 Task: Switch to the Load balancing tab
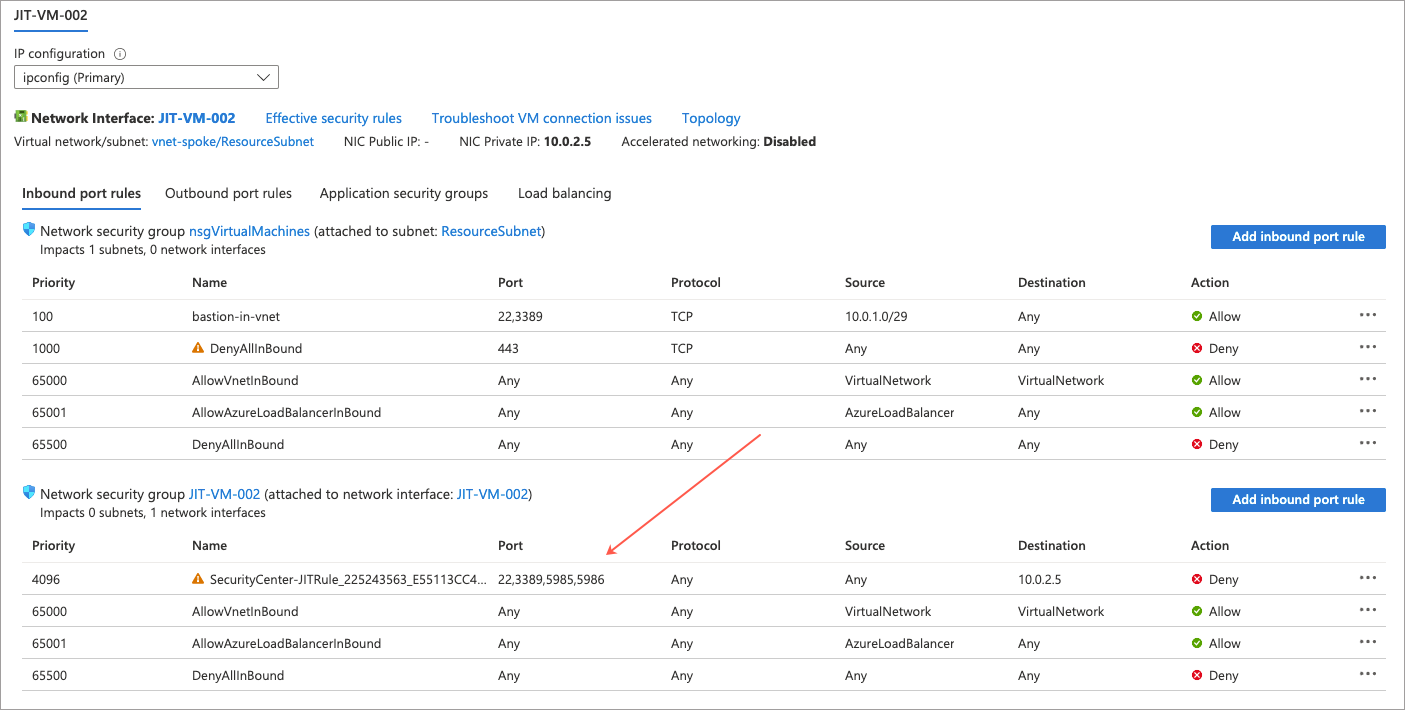[x=564, y=193]
